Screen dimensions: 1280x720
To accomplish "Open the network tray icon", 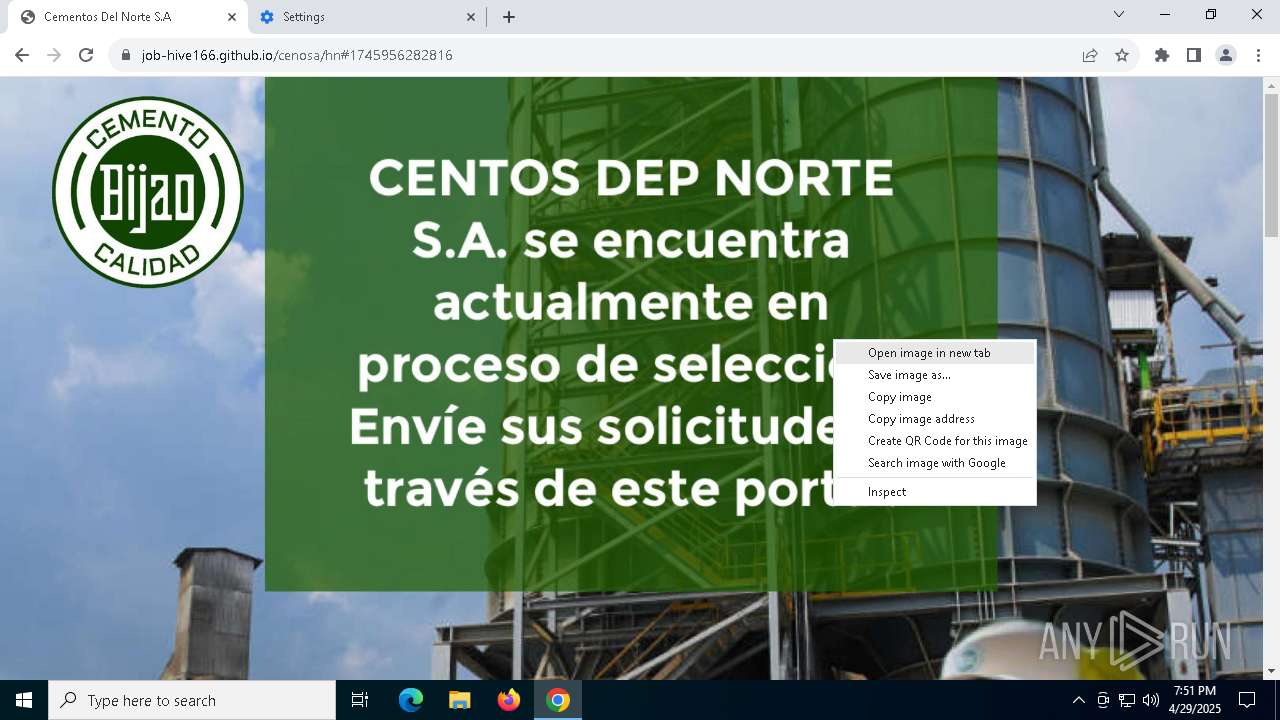I will pos(1127,700).
